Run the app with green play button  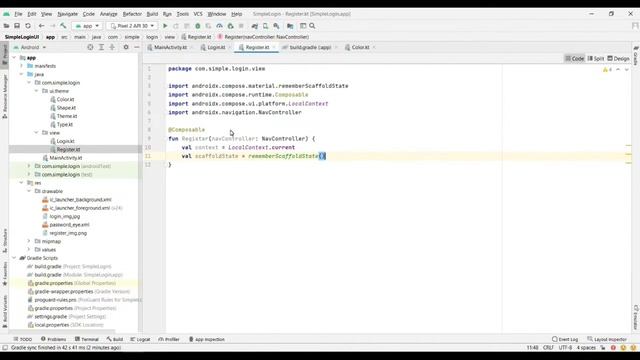(165, 26)
